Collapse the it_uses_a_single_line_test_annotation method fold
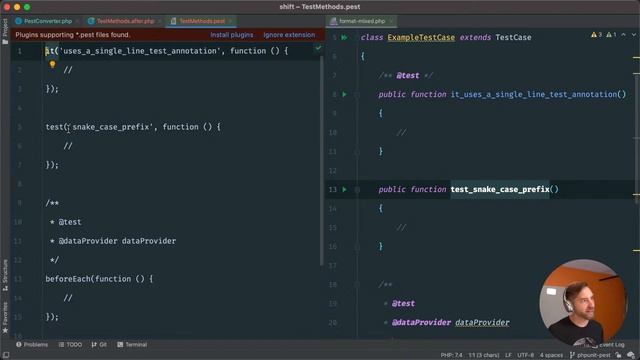This screenshot has width=640, height=360. pos(357,95)
